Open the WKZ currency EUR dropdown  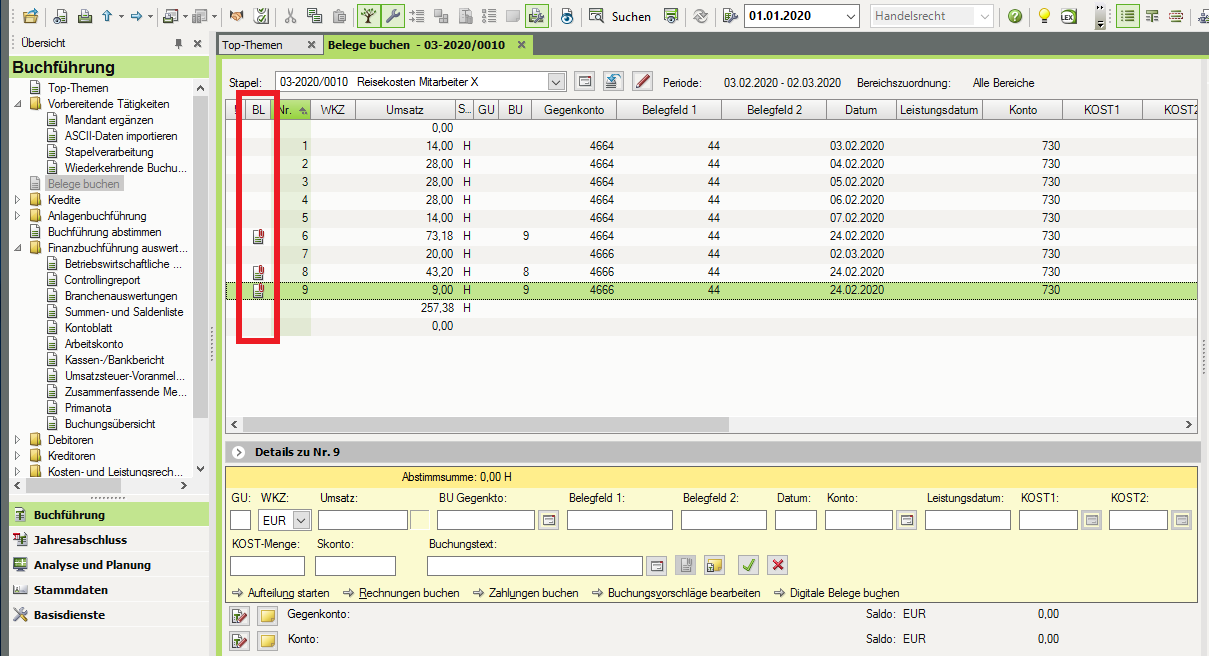tap(300, 520)
